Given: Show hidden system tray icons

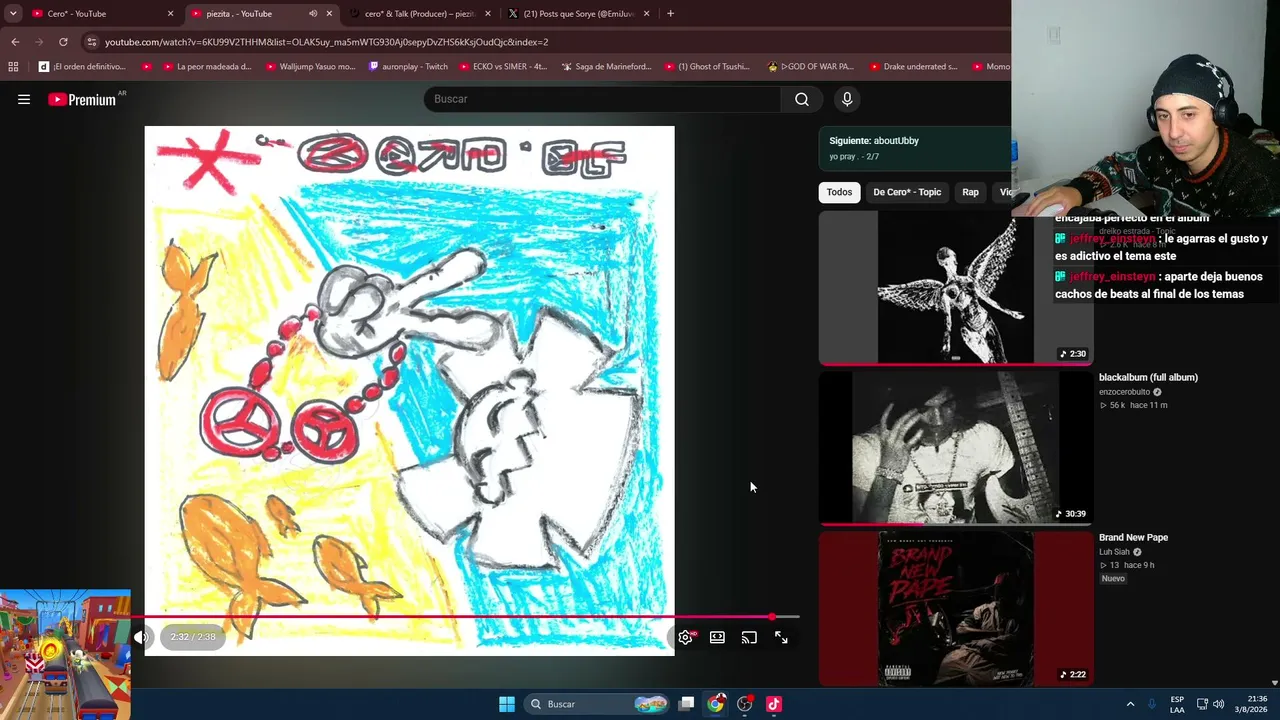Looking at the screenshot, I should point(1131,704).
